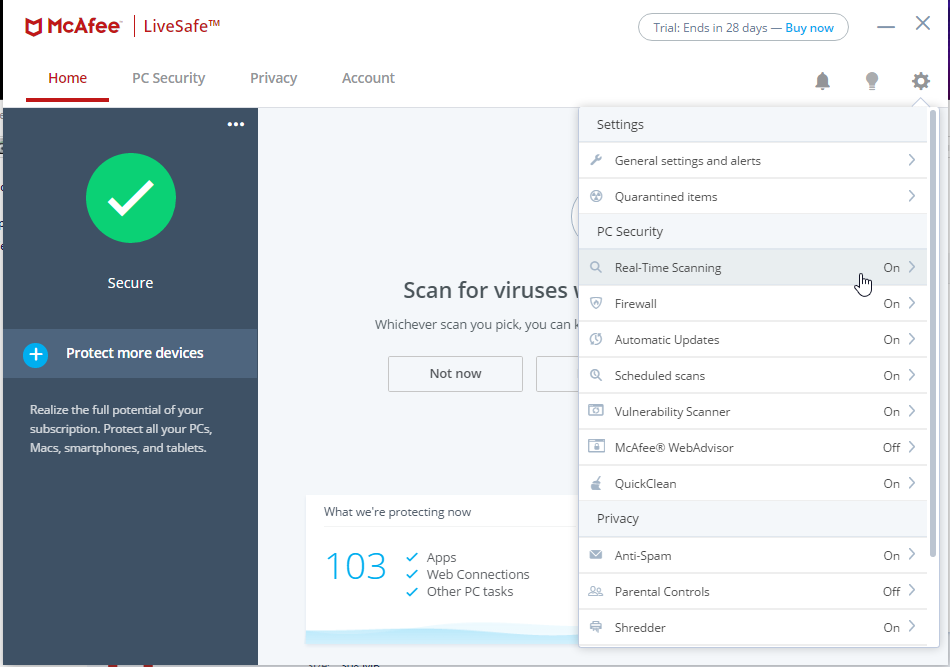Open the Buy now link
The width and height of the screenshot is (950, 667).
(811, 27)
